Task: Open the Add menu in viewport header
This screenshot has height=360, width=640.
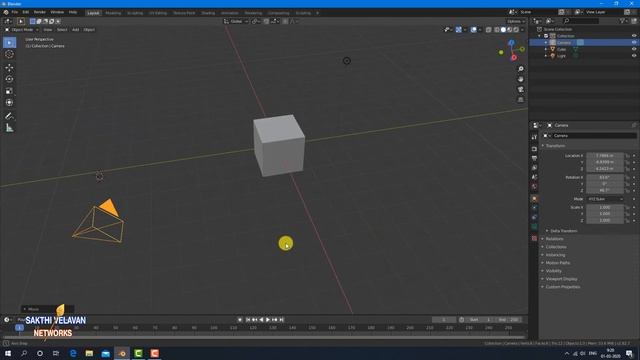Action: [x=76, y=30]
